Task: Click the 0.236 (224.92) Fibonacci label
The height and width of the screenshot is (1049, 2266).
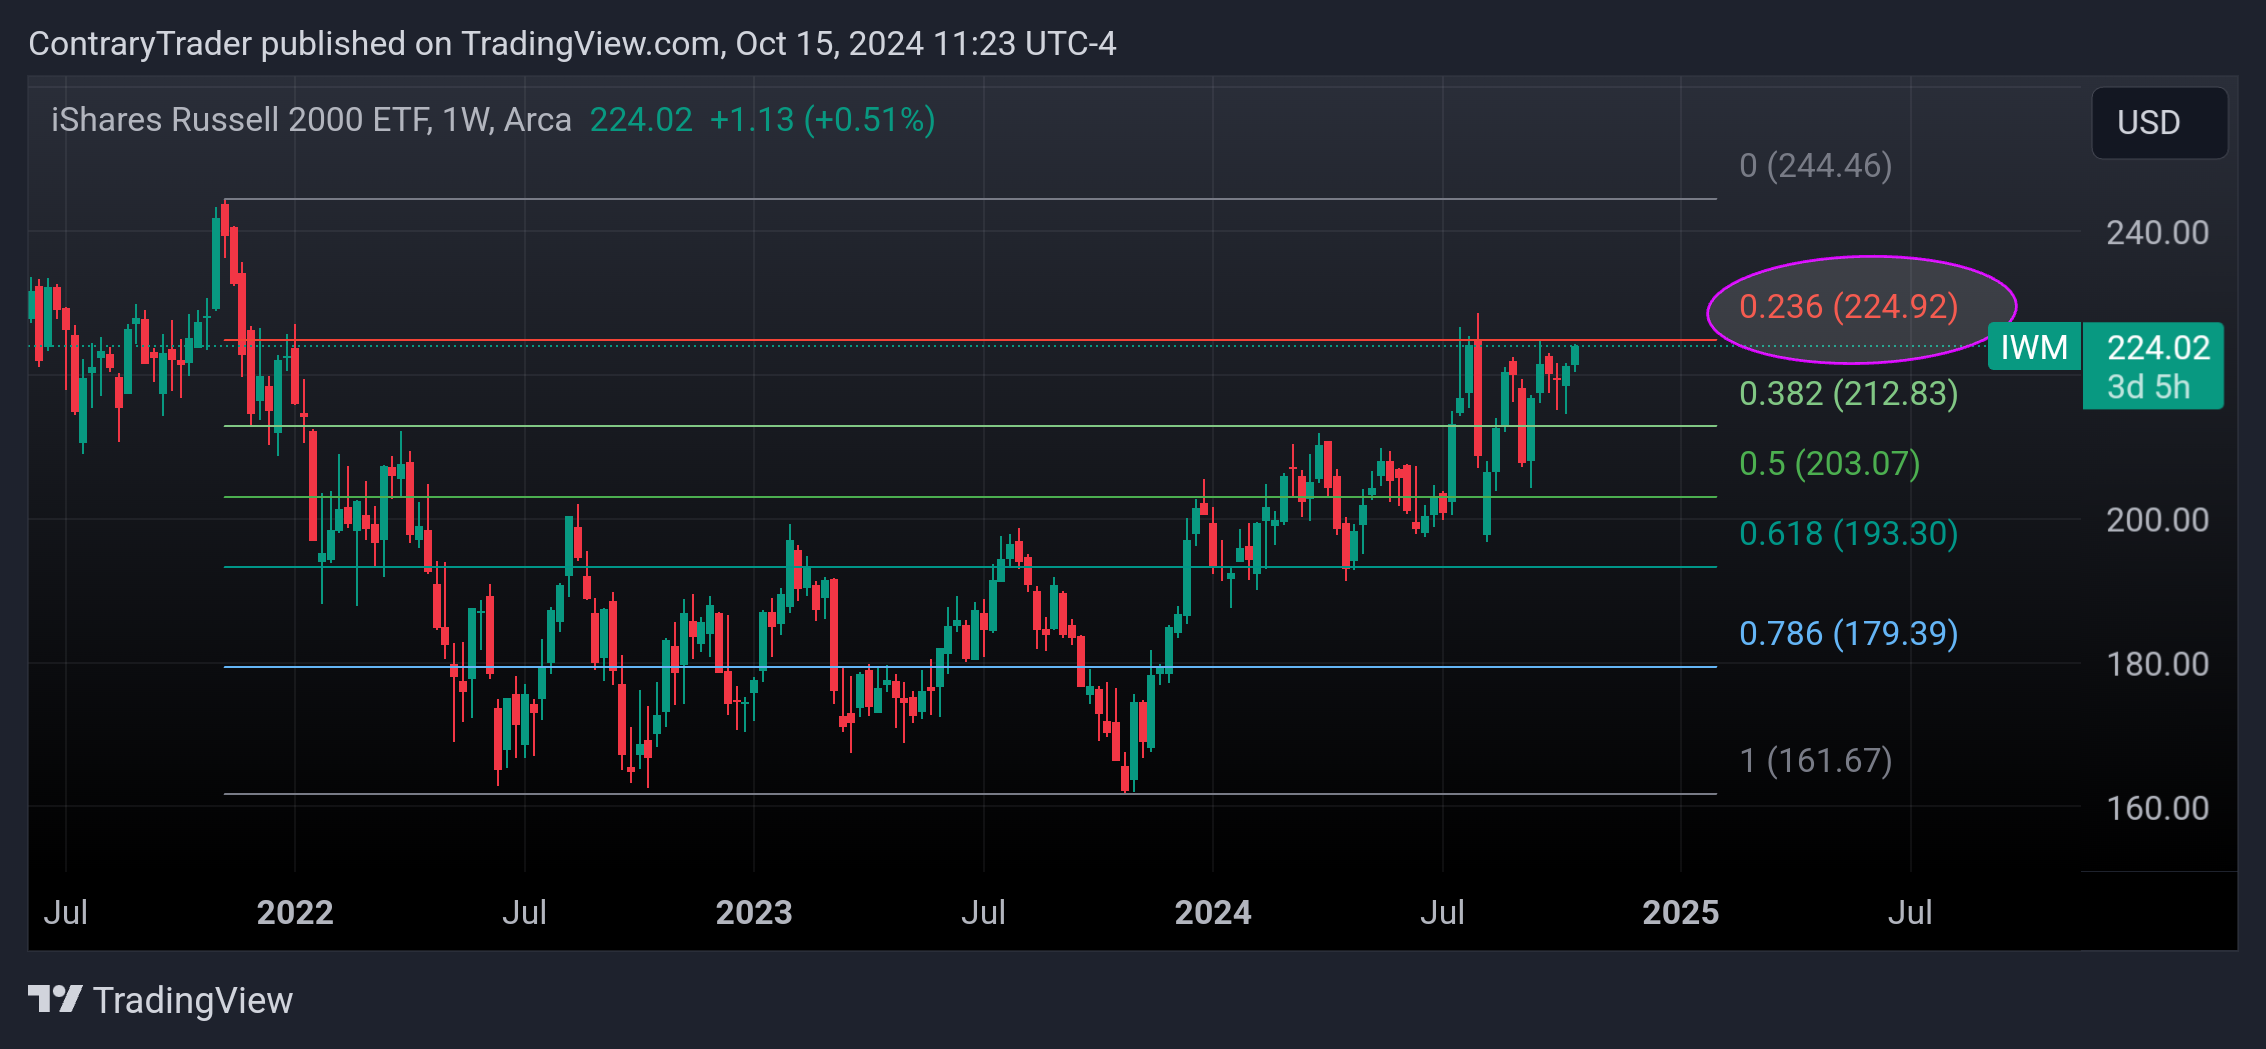Action: point(1848,306)
